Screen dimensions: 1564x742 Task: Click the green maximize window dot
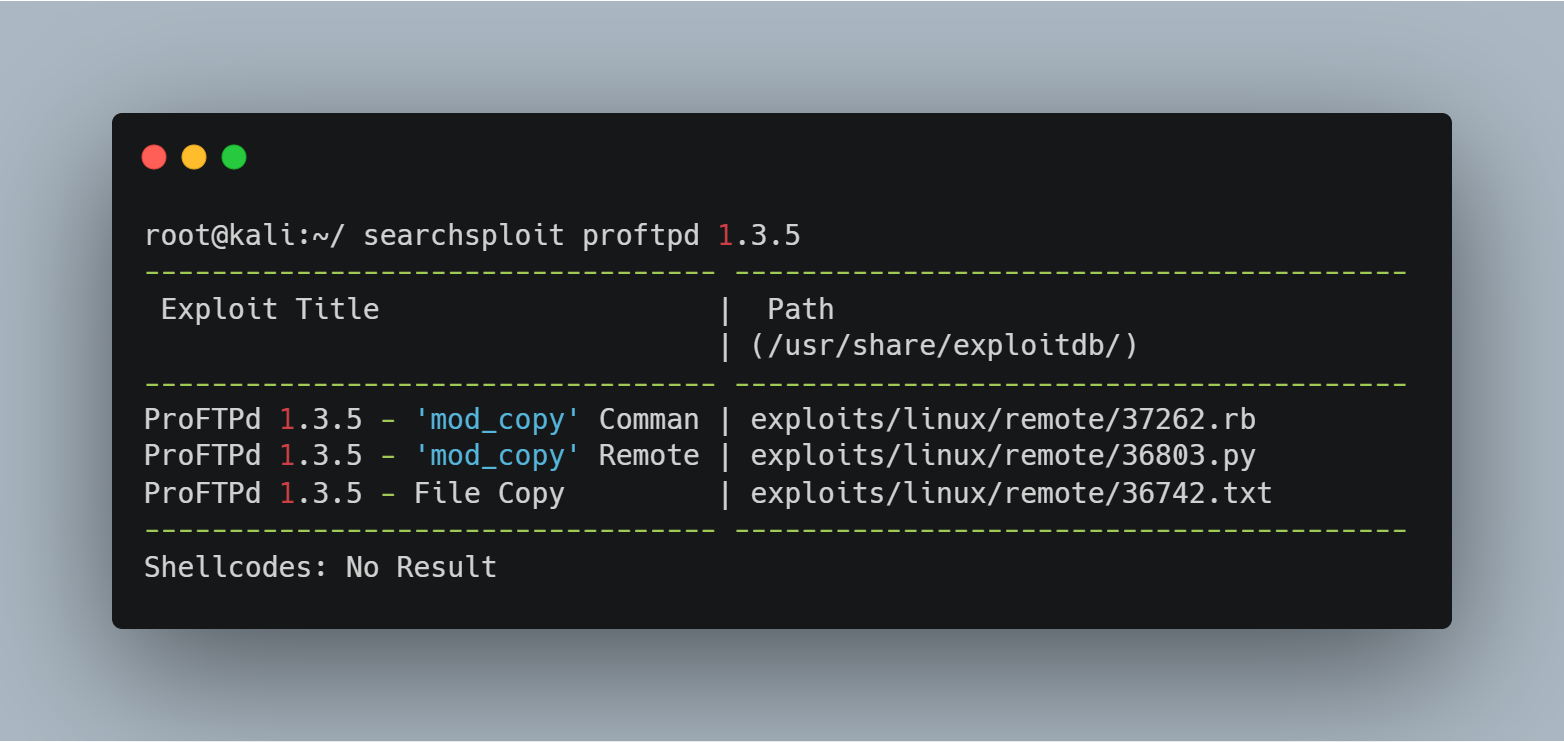[234, 157]
